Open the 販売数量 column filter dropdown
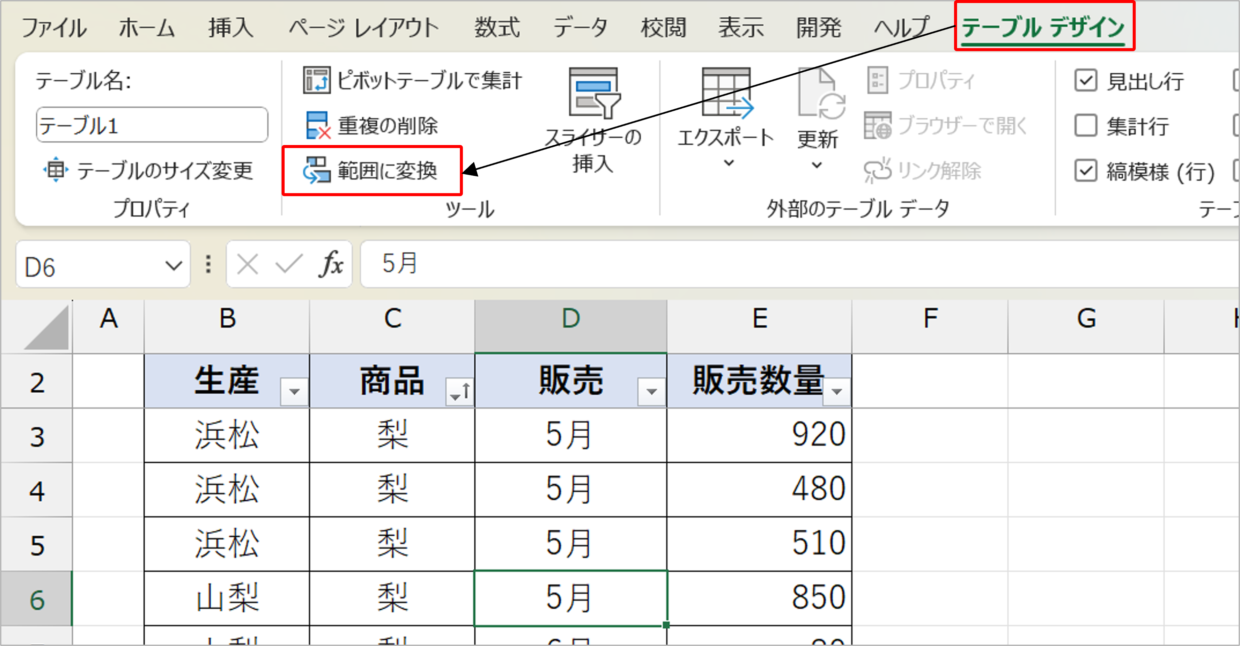The width and height of the screenshot is (1240, 646). (837, 393)
